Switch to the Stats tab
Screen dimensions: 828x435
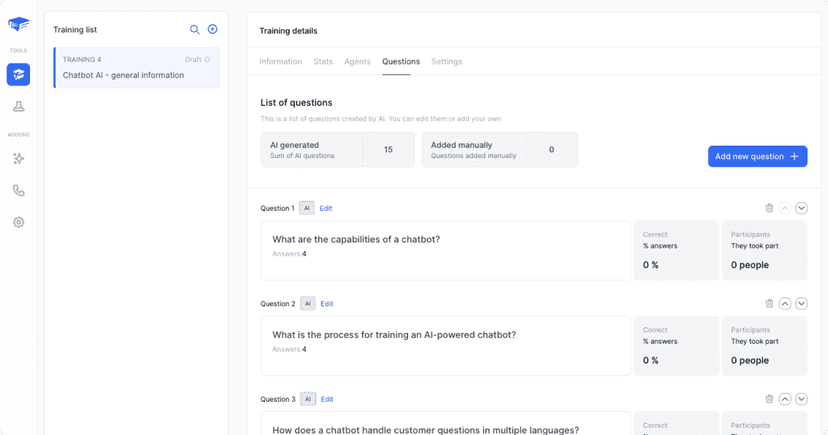(x=323, y=62)
